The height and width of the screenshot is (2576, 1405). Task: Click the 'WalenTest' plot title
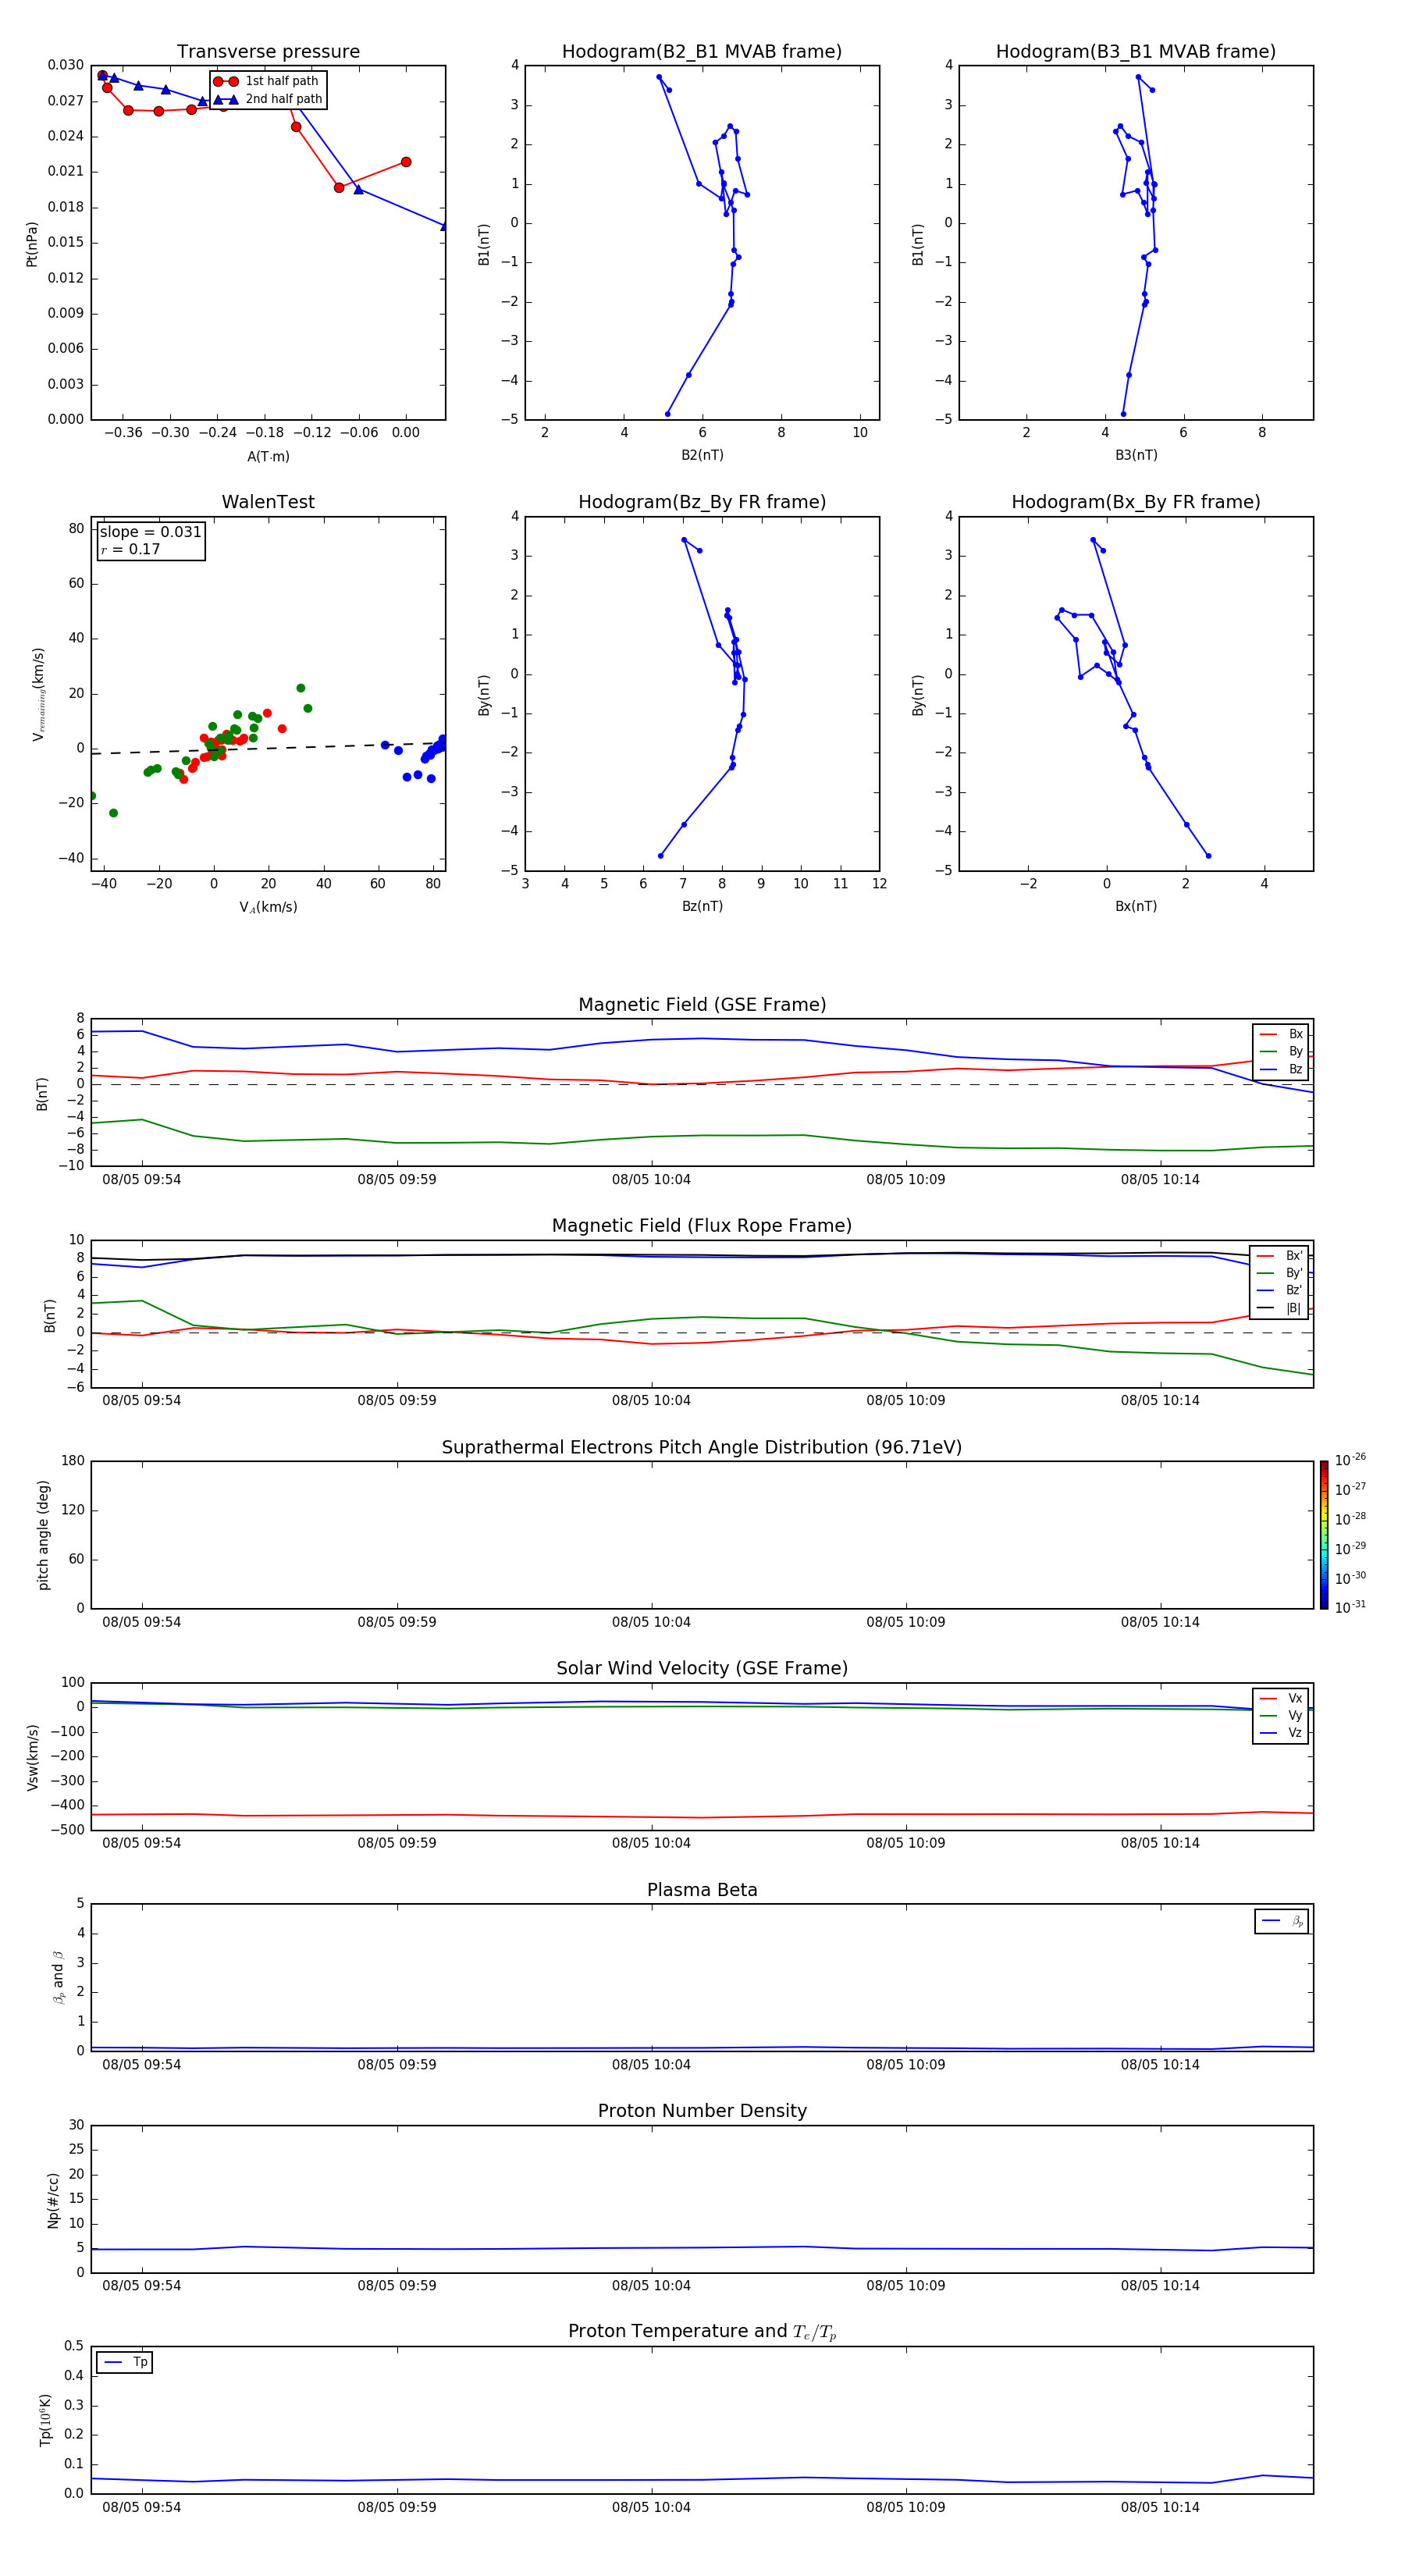pos(268,502)
